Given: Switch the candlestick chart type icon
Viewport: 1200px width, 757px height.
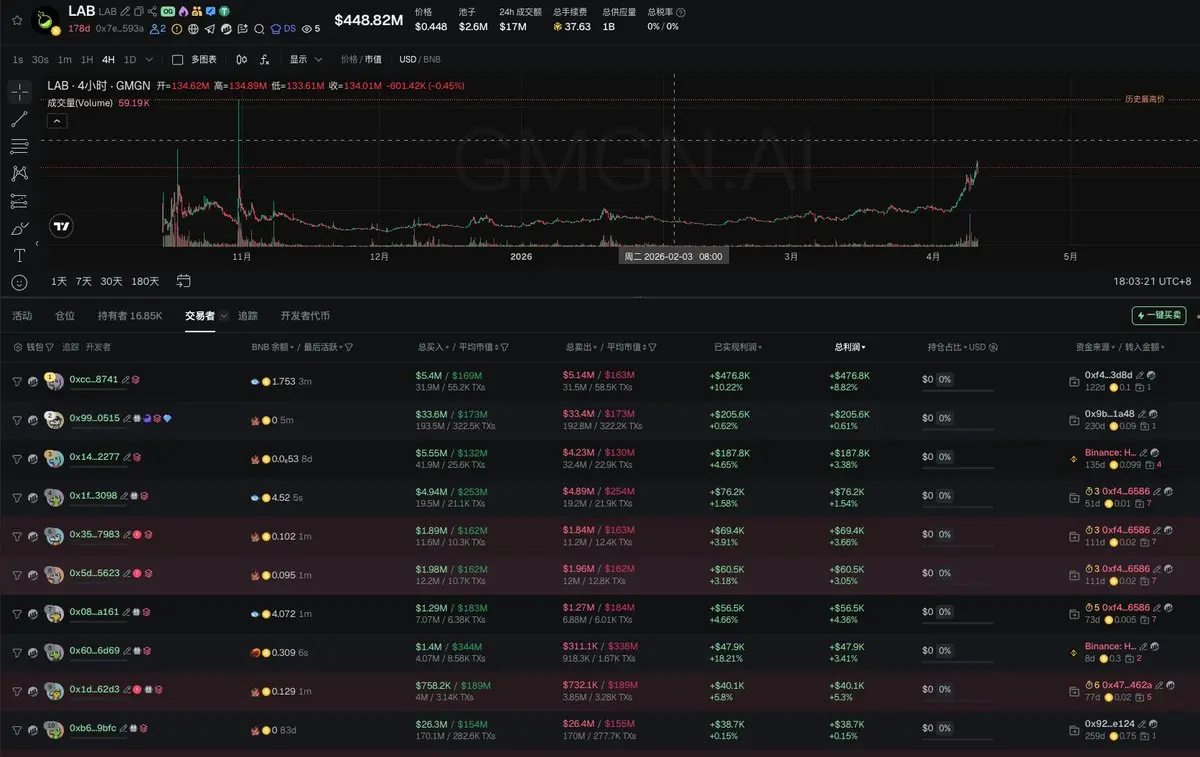Looking at the screenshot, I should point(241,60).
